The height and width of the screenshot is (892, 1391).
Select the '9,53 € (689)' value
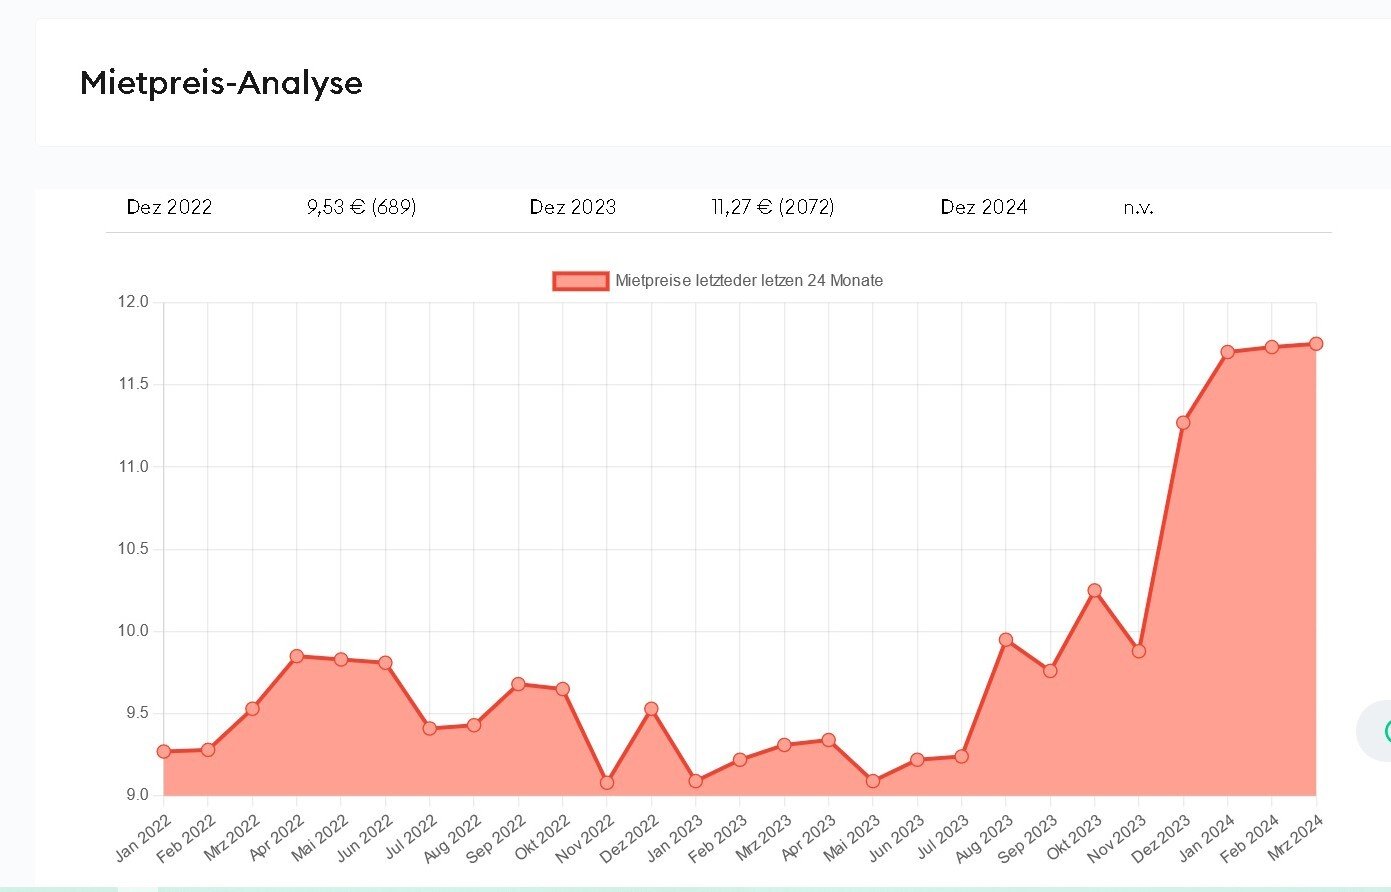[x=362, y=207]
